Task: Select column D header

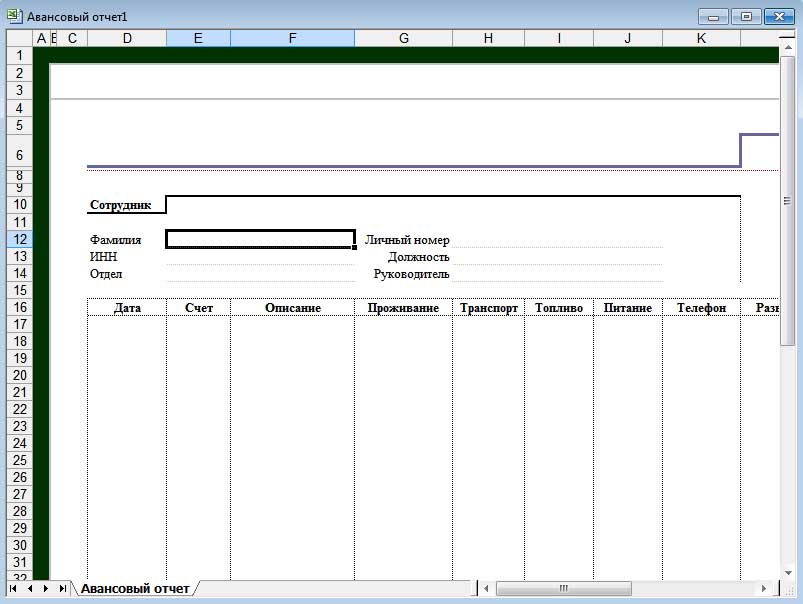Action: [127, 38]
